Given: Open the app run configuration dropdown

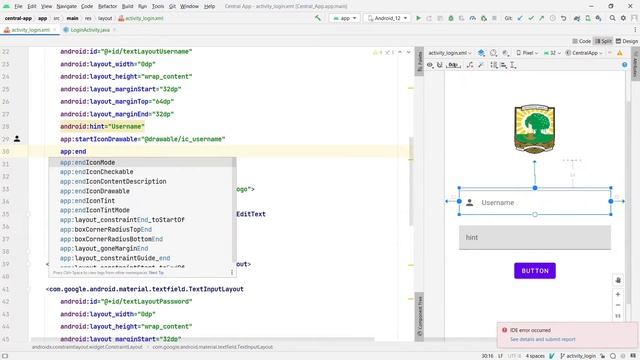Looking at the screenshot, I should click(x=344, y=18).
